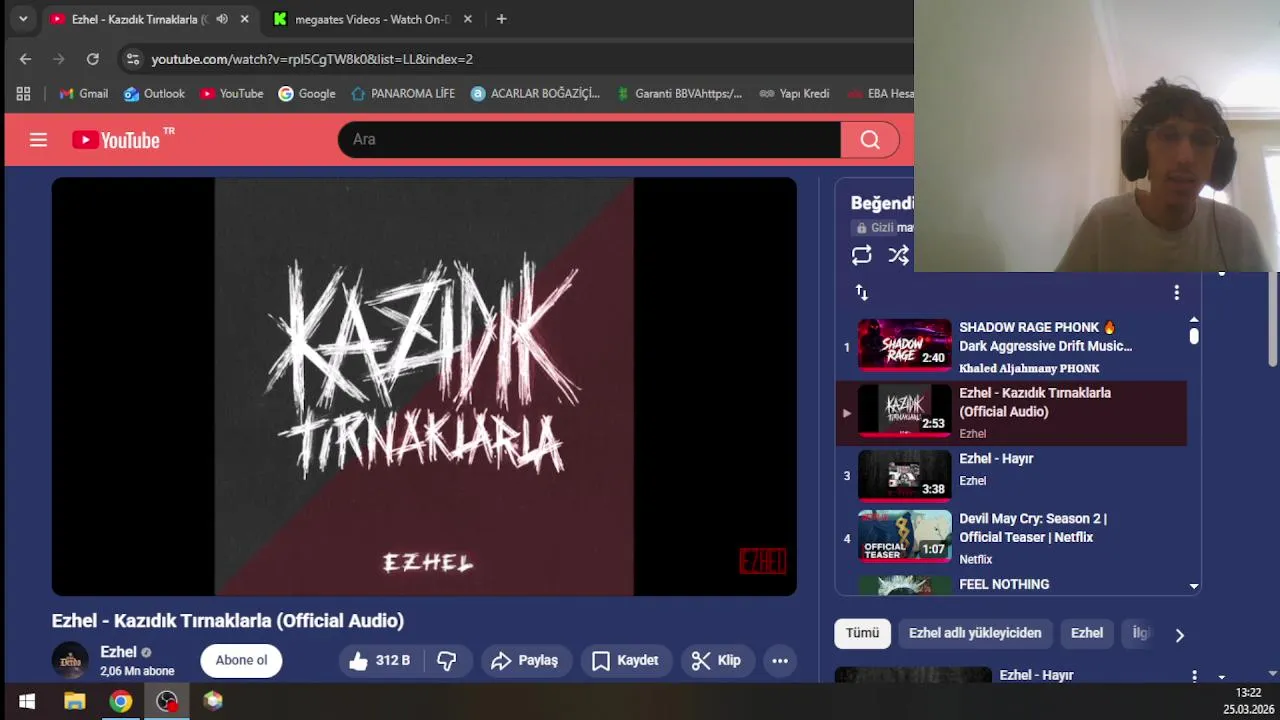
Task: Open the taskbar clock and date
Action: [x=1248, y=701]
